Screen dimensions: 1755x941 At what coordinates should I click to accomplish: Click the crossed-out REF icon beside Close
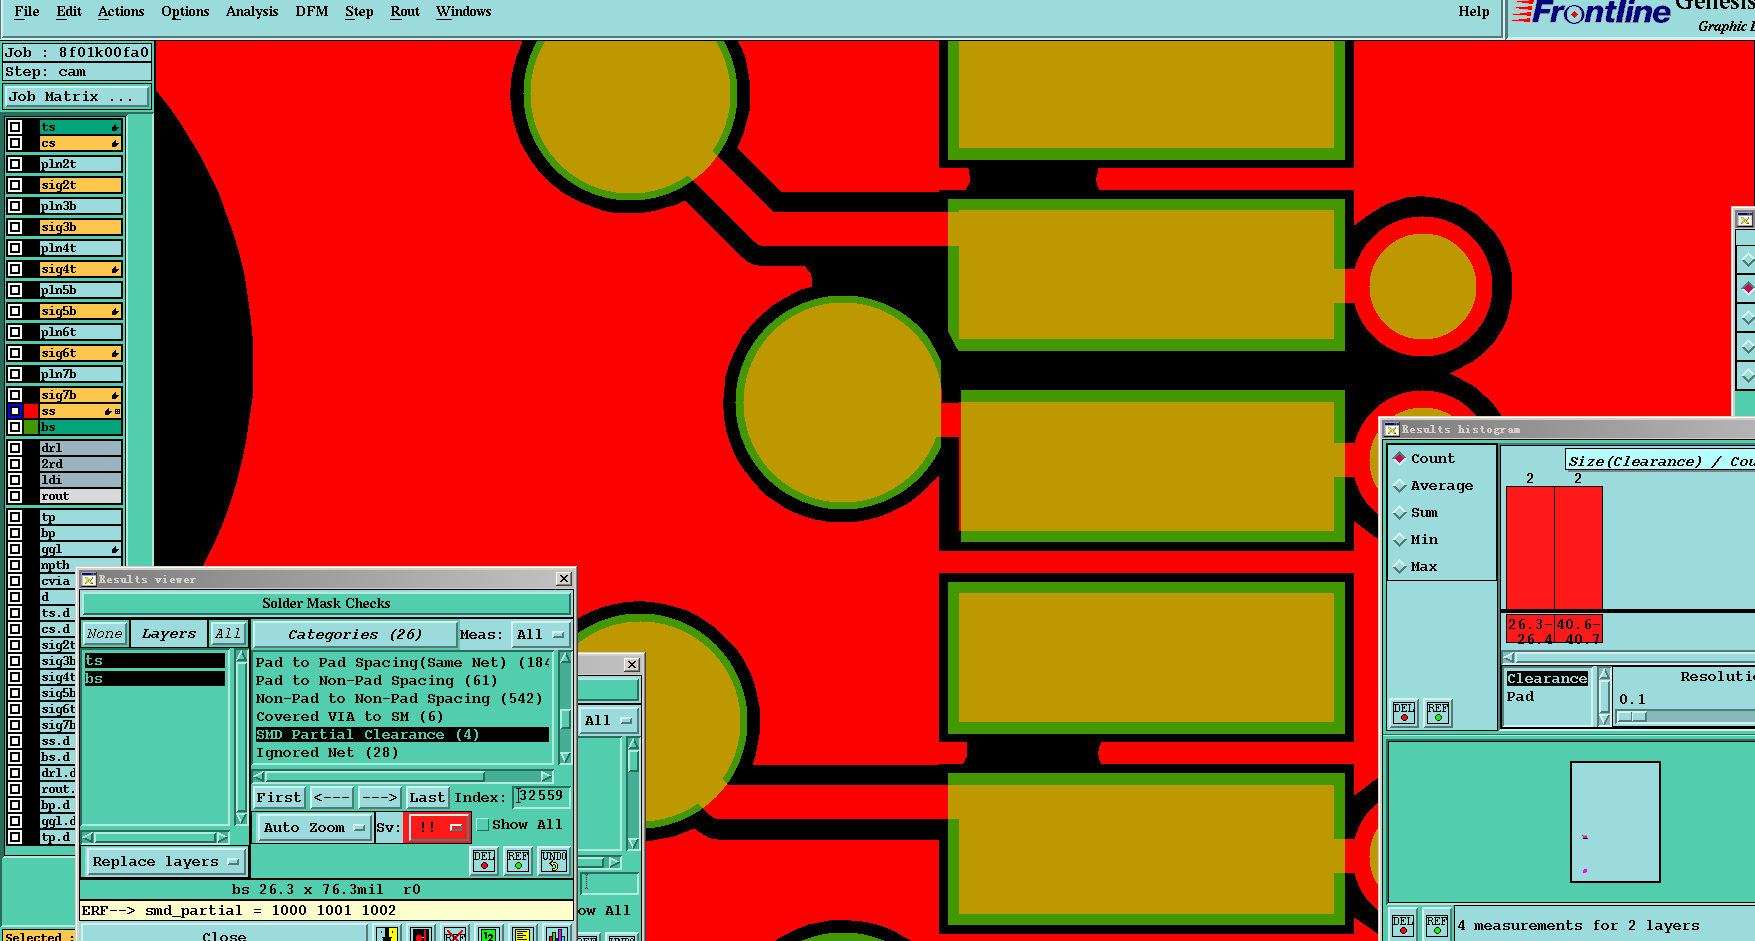click(455, 935)
